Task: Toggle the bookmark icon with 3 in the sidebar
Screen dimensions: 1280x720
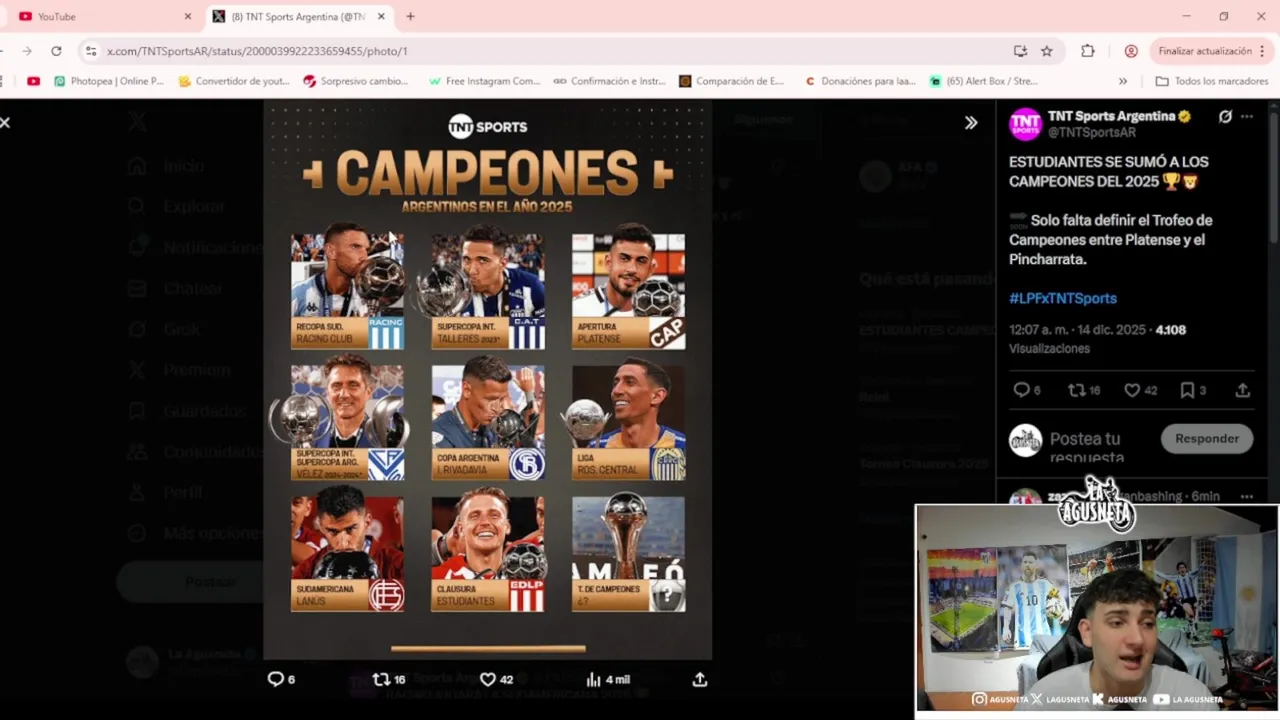Action: point(1187,390)
